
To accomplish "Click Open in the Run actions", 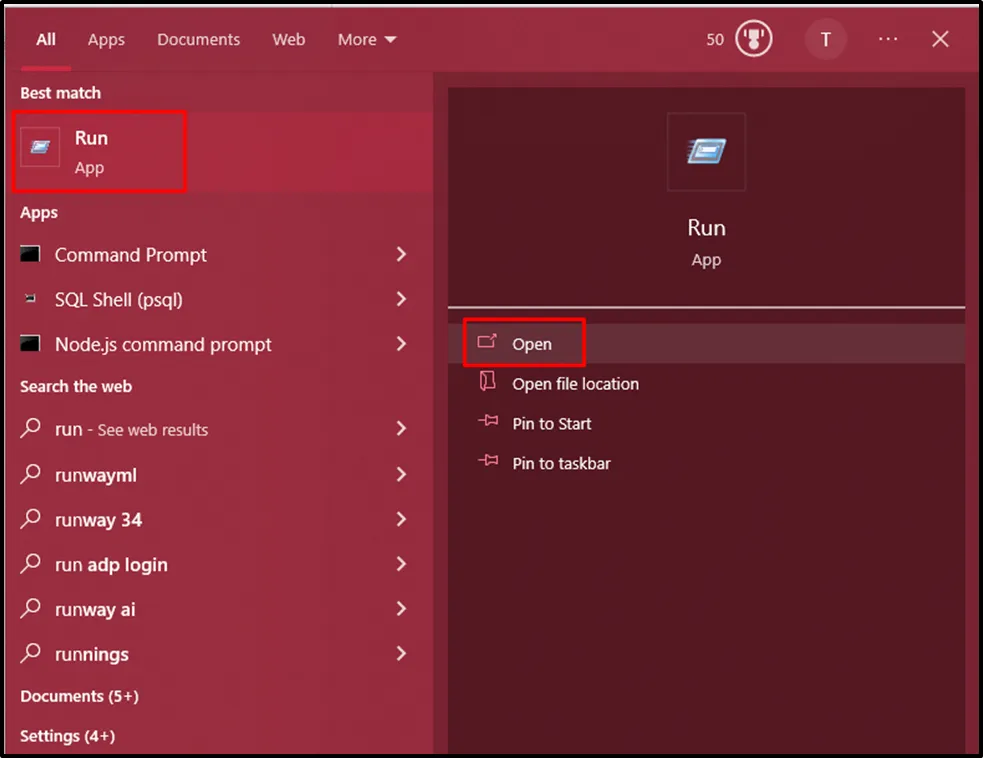I will point(531,344).
